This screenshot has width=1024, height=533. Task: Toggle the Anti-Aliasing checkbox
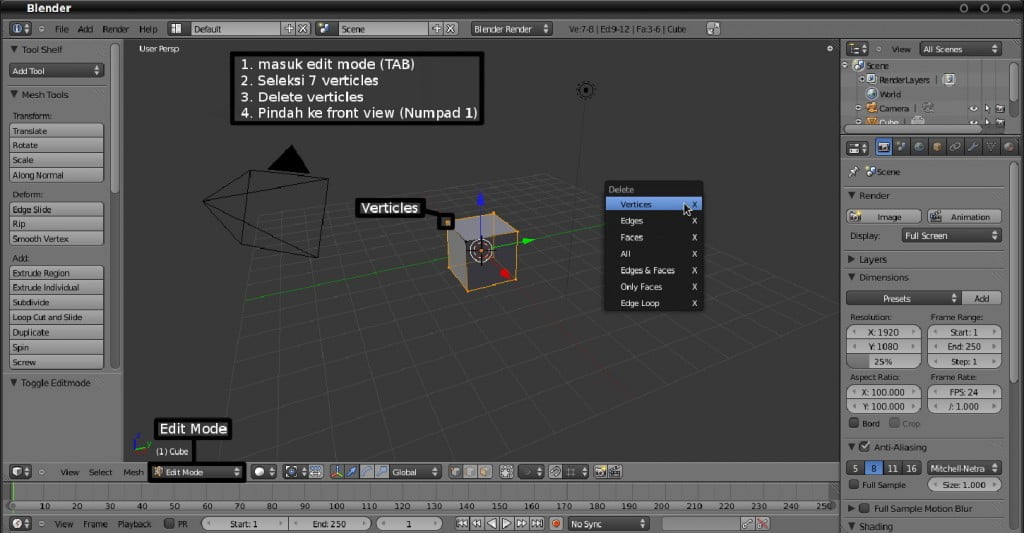864,447
